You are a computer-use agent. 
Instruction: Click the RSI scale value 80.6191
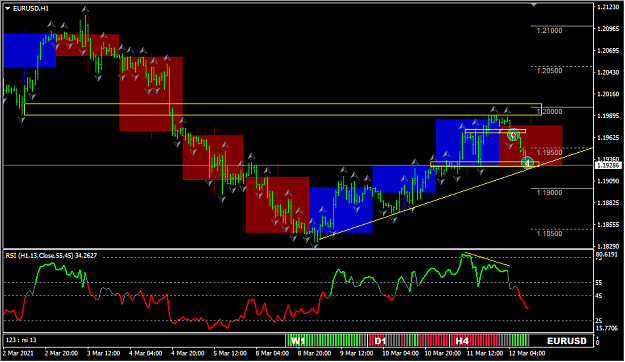click(x=607, y=254)
